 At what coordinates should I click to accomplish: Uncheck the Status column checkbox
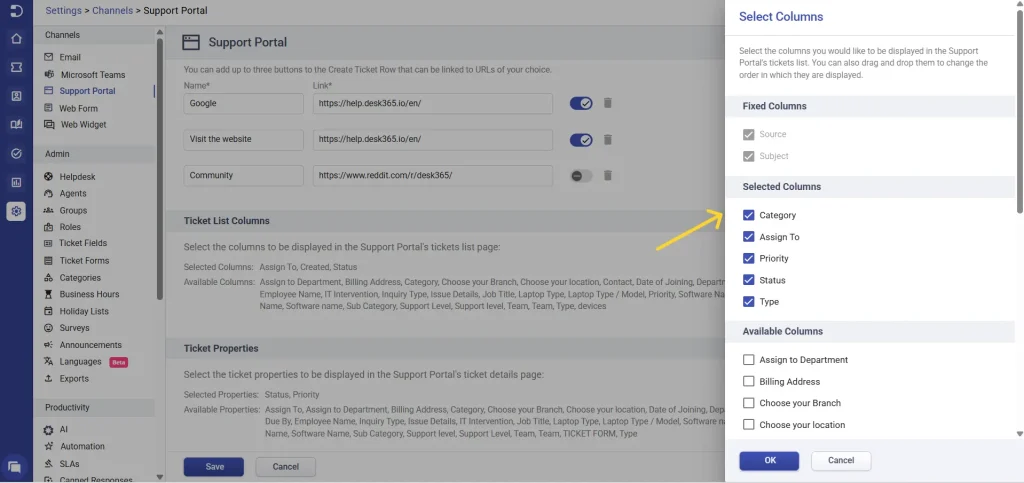click(x=748, y=280)
